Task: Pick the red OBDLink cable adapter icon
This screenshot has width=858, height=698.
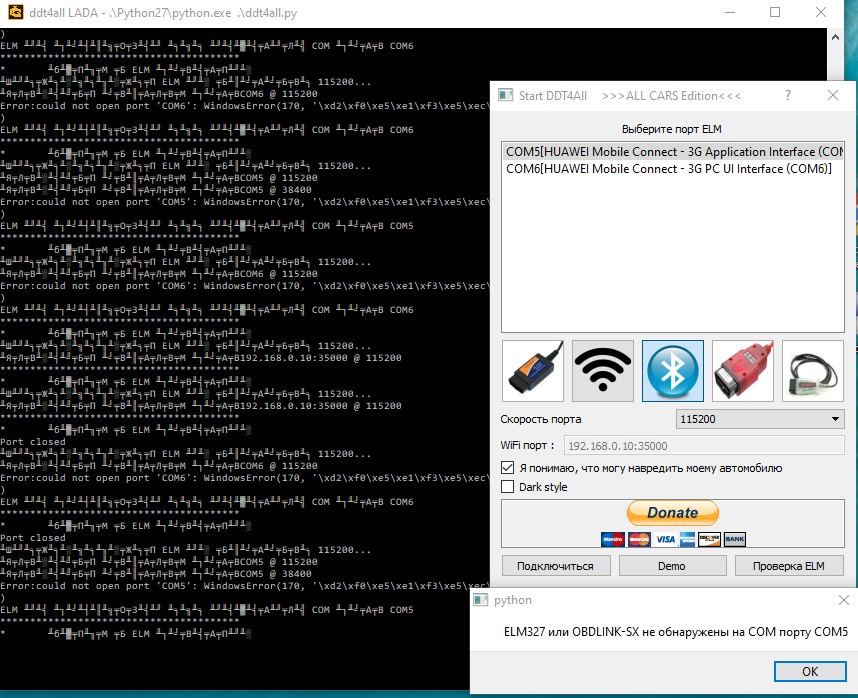Action: [742, 371]
